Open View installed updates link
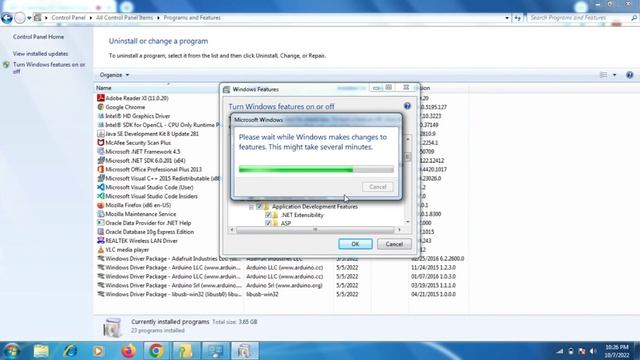 (40, 53)
